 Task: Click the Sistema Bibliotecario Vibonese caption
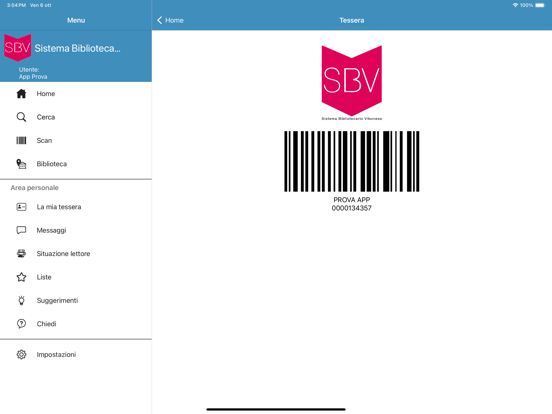[x=352, y=119]
